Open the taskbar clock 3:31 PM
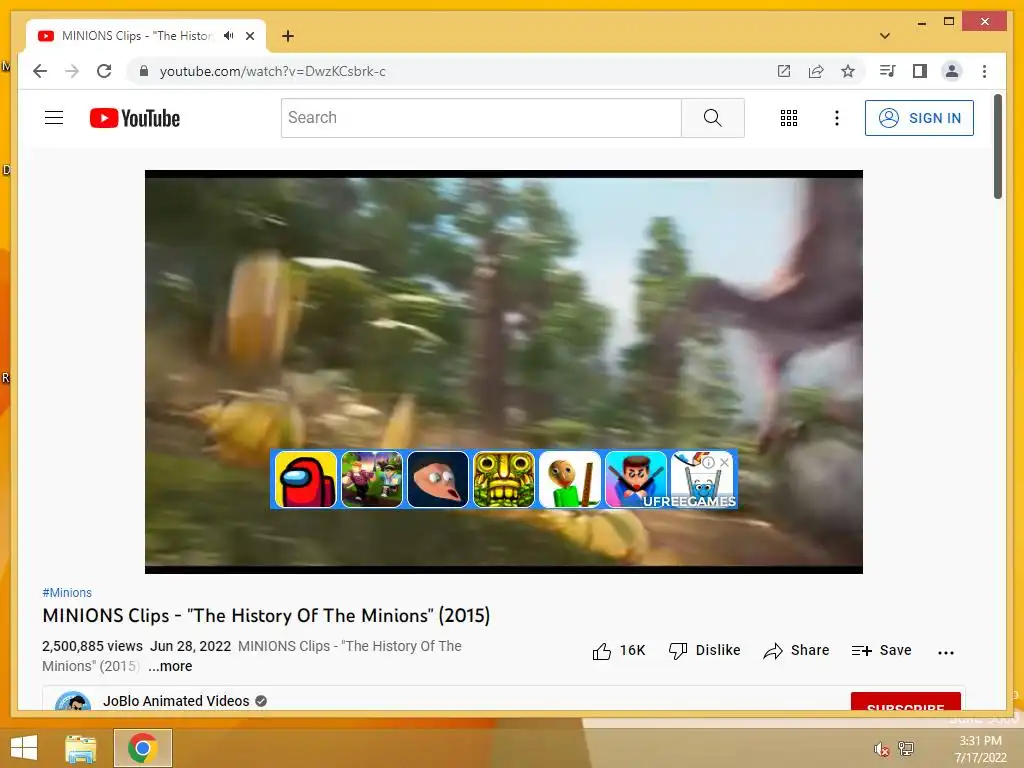Viewport: 1024px width, 768px height. [x=980, y=749]
